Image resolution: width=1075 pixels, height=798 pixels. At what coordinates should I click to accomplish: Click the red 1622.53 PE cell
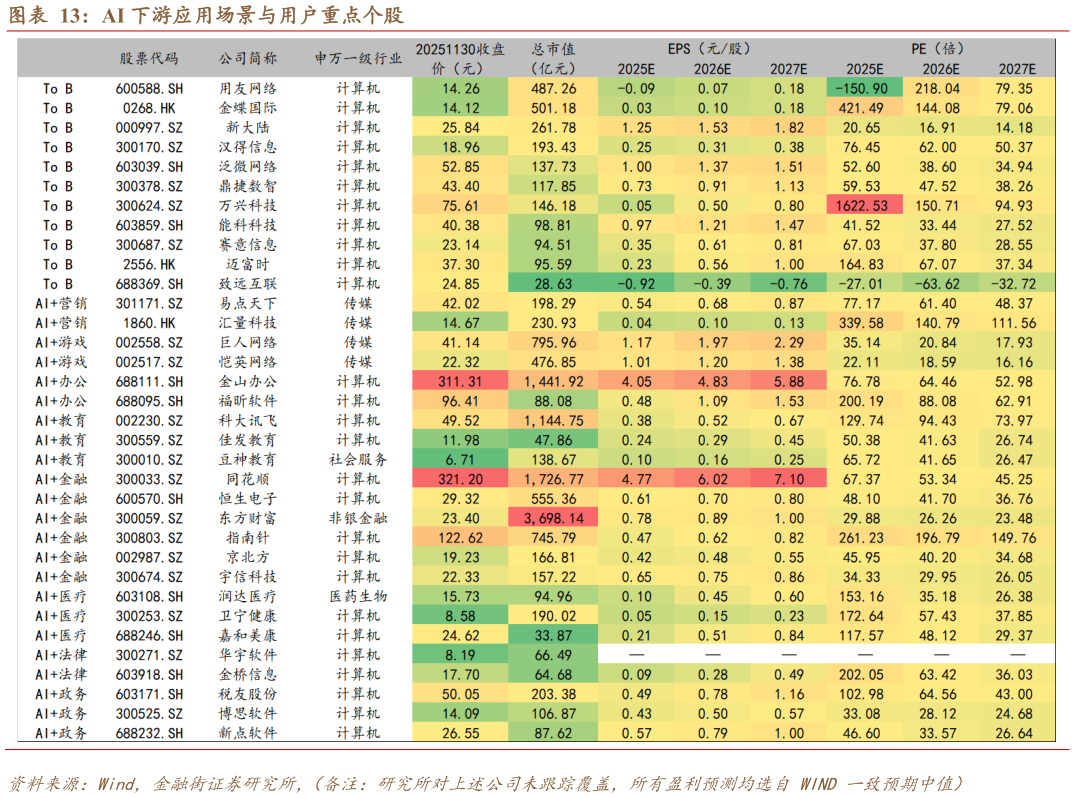[864, 205]
